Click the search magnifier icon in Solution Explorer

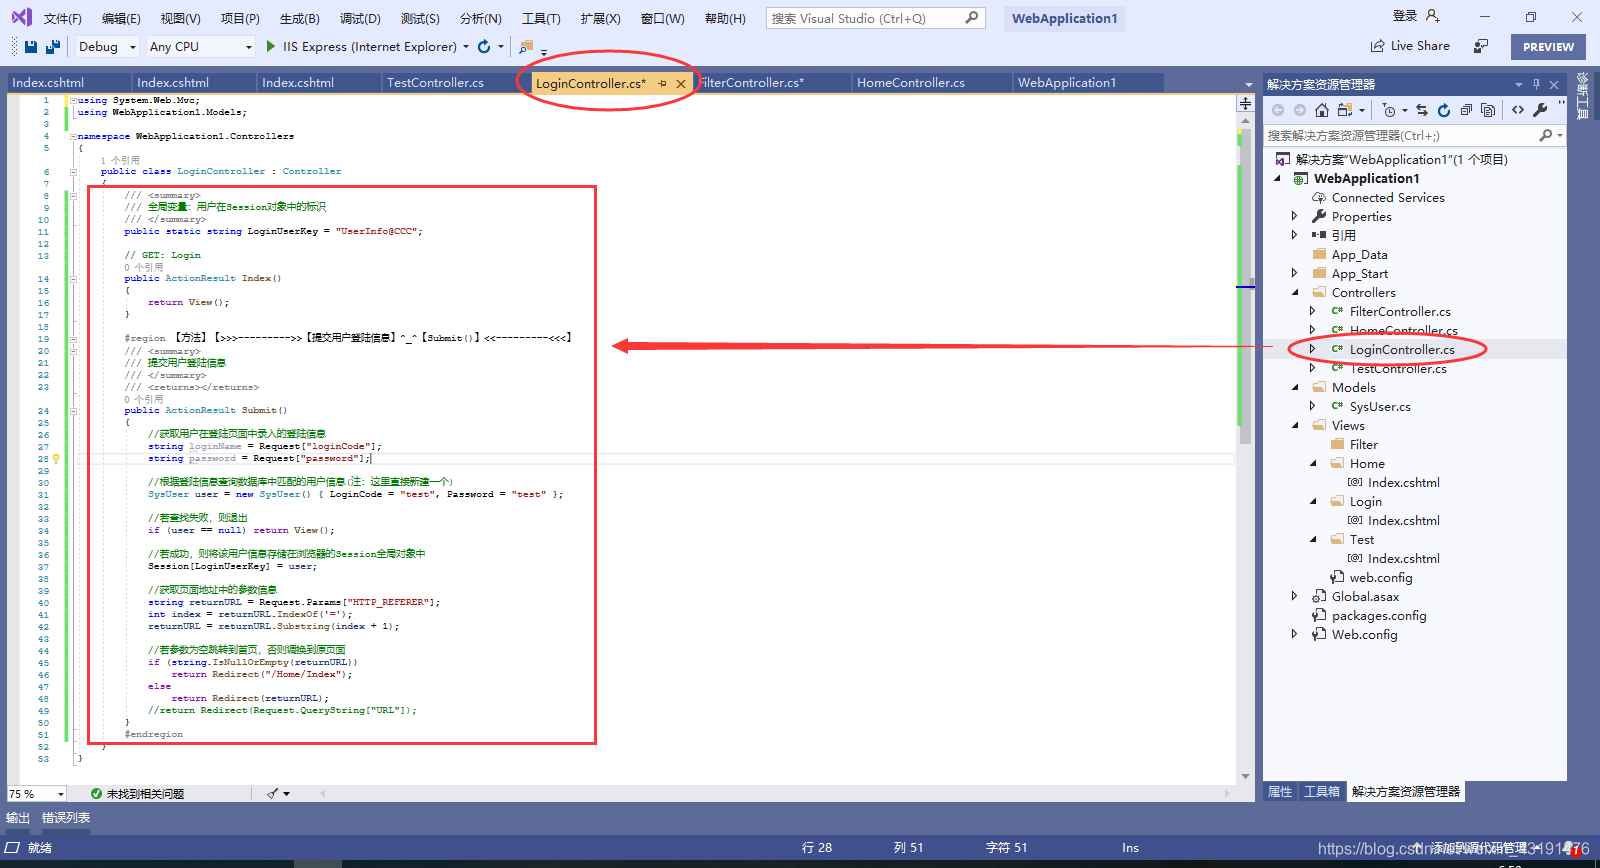[1546, 135]
